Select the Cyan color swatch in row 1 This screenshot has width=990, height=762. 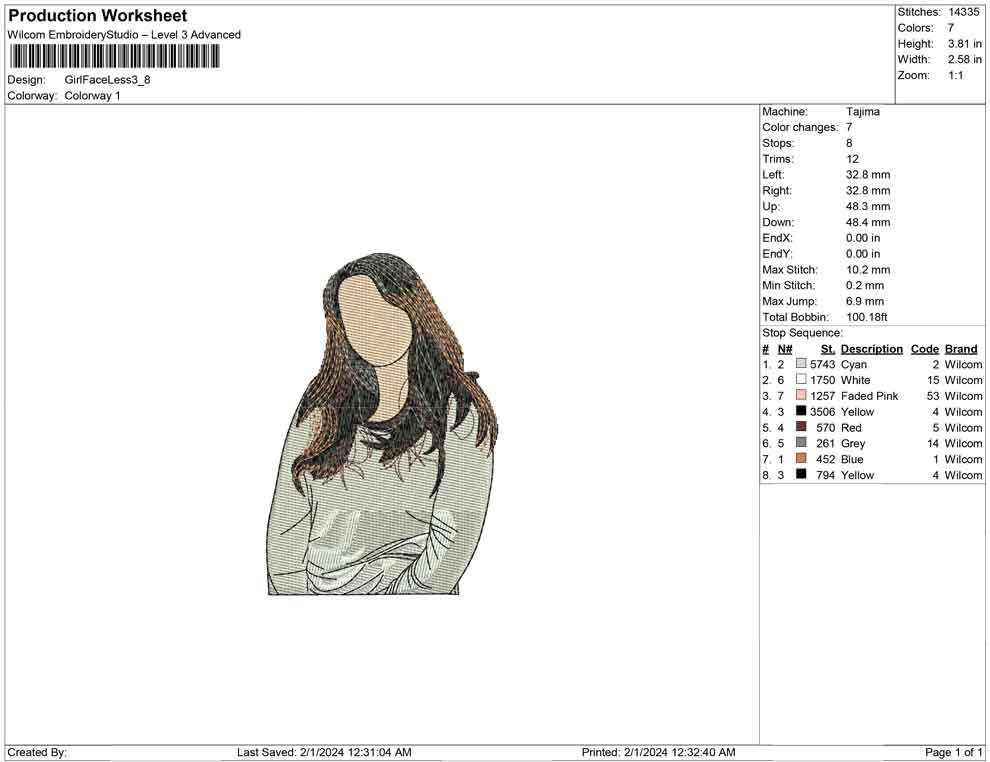[801, 365]
